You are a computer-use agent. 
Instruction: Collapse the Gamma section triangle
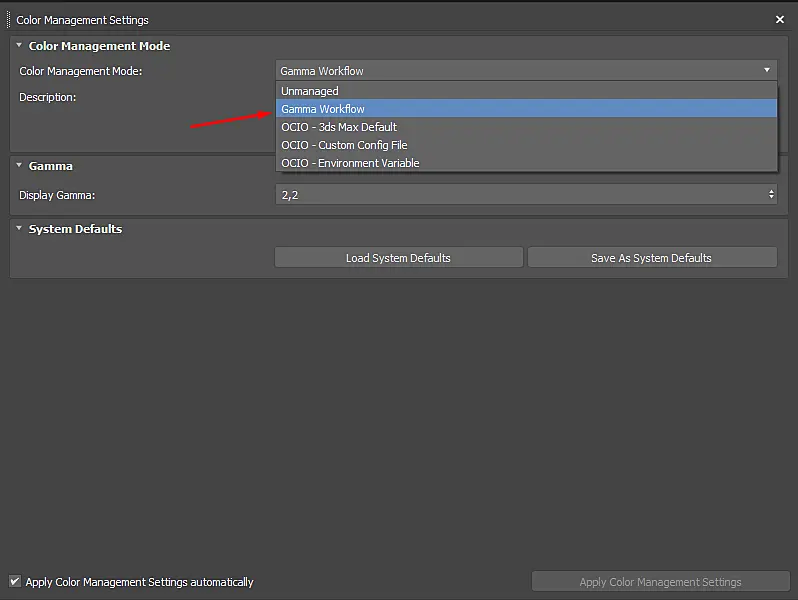(19, 165)
